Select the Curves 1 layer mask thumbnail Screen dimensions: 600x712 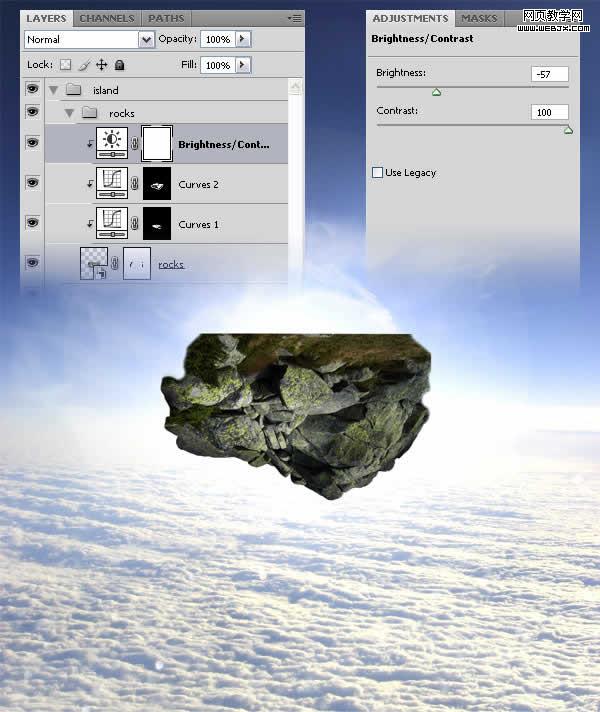157,223
